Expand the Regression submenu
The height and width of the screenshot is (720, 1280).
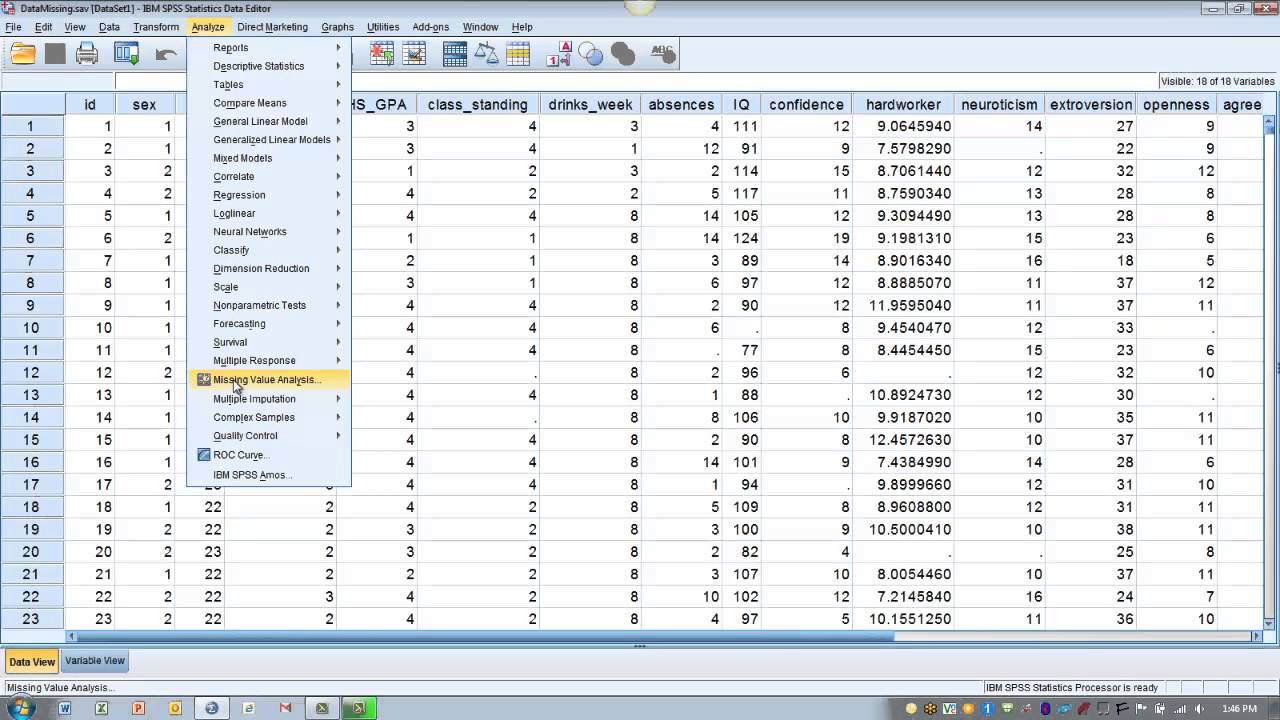268,195
